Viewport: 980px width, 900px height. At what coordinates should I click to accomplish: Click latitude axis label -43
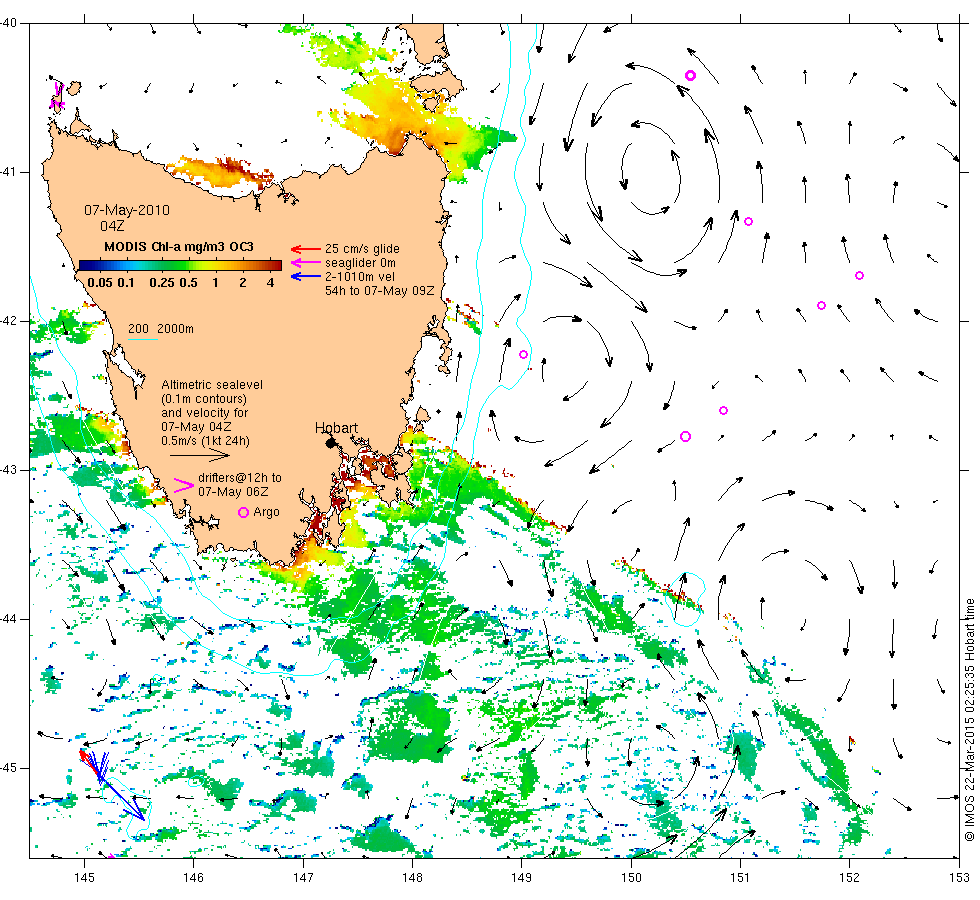(x=9, y=470)
